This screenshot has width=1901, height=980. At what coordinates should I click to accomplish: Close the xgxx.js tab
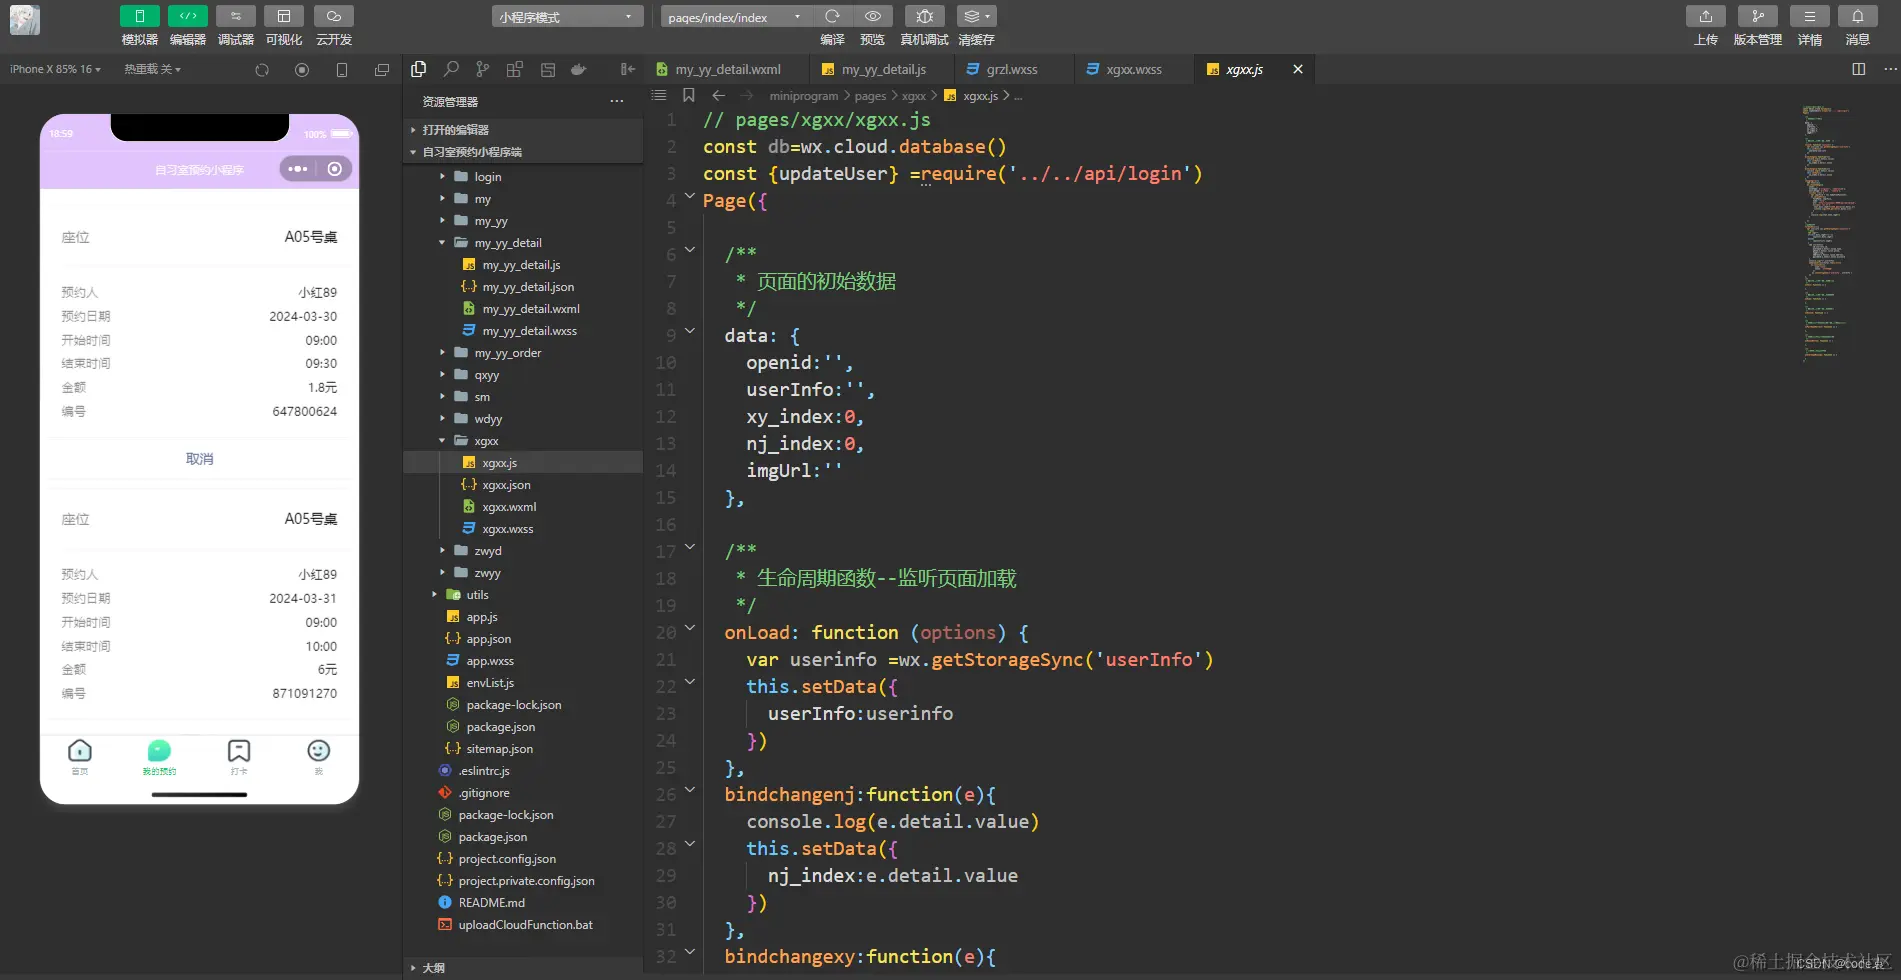[1298, 69]
